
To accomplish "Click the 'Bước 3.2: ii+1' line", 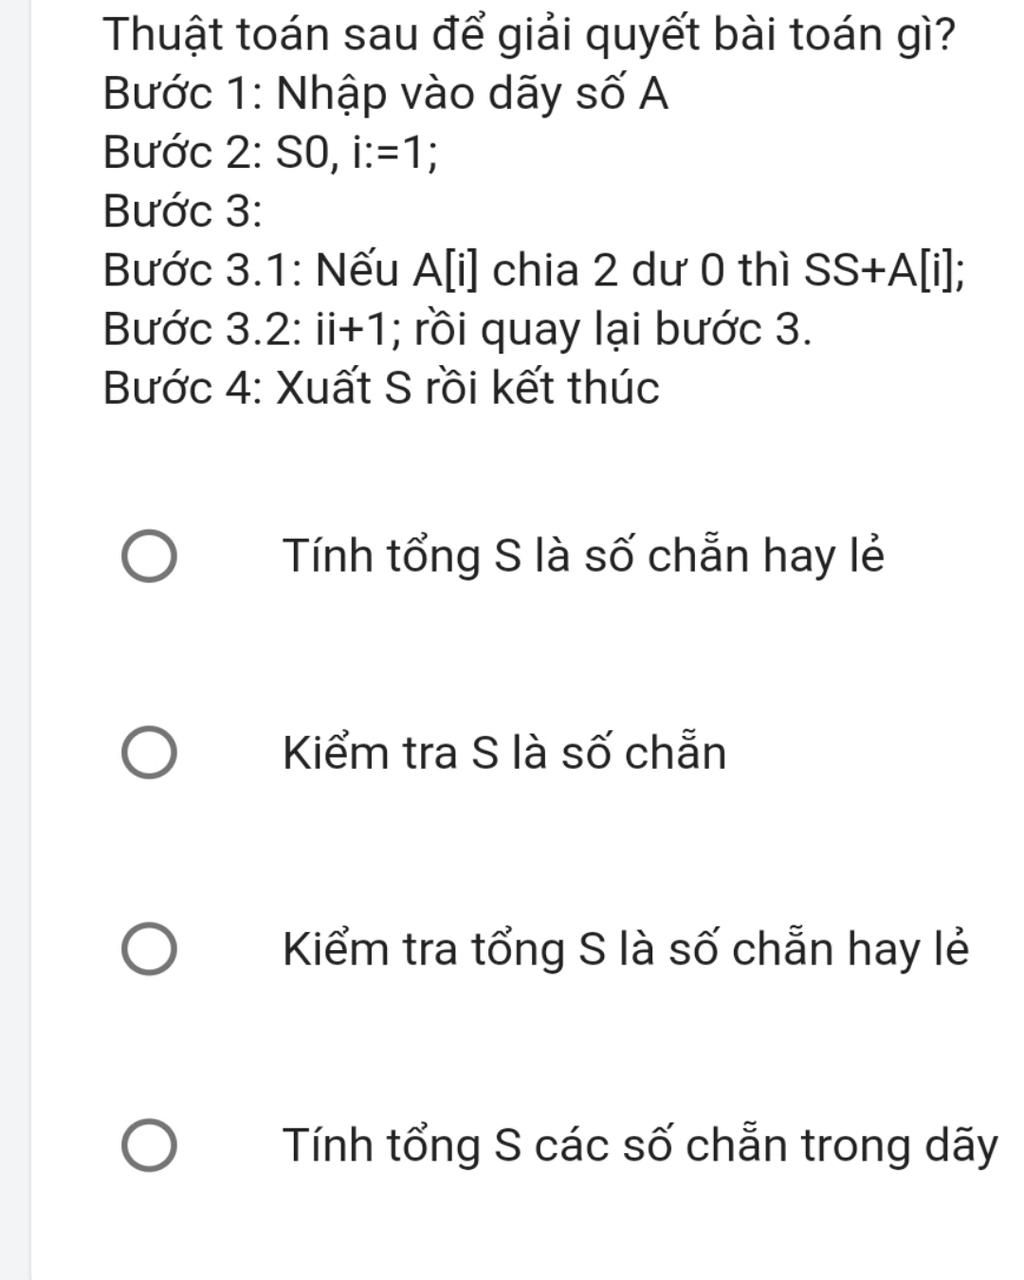I will point(457,329).
